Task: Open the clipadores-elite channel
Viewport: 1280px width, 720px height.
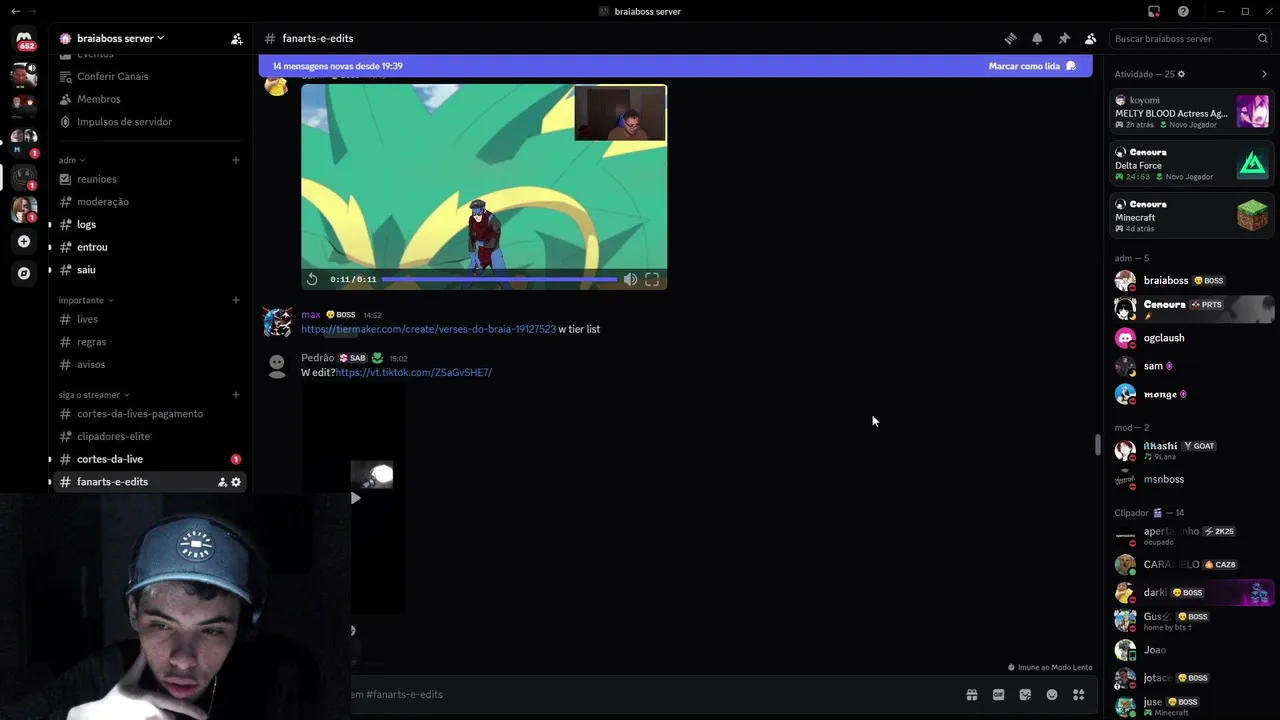Action: tap(150, 437)
